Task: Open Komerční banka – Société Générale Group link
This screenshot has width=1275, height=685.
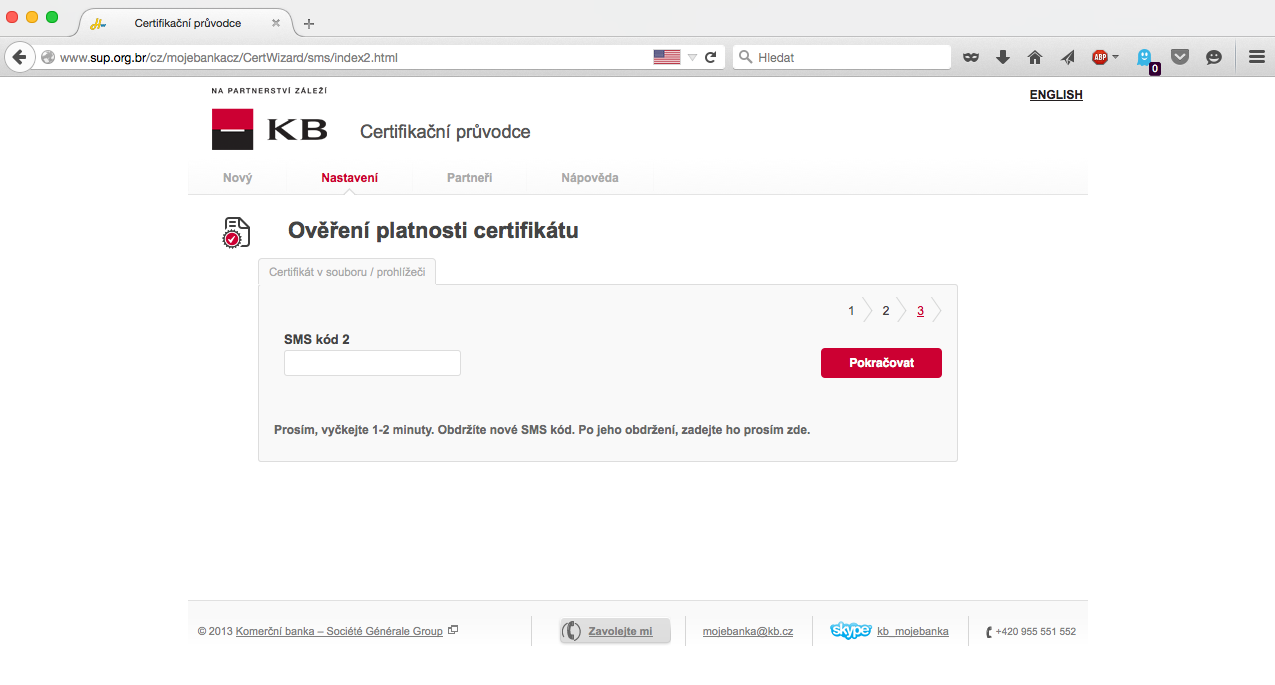Action: [339, 631]
